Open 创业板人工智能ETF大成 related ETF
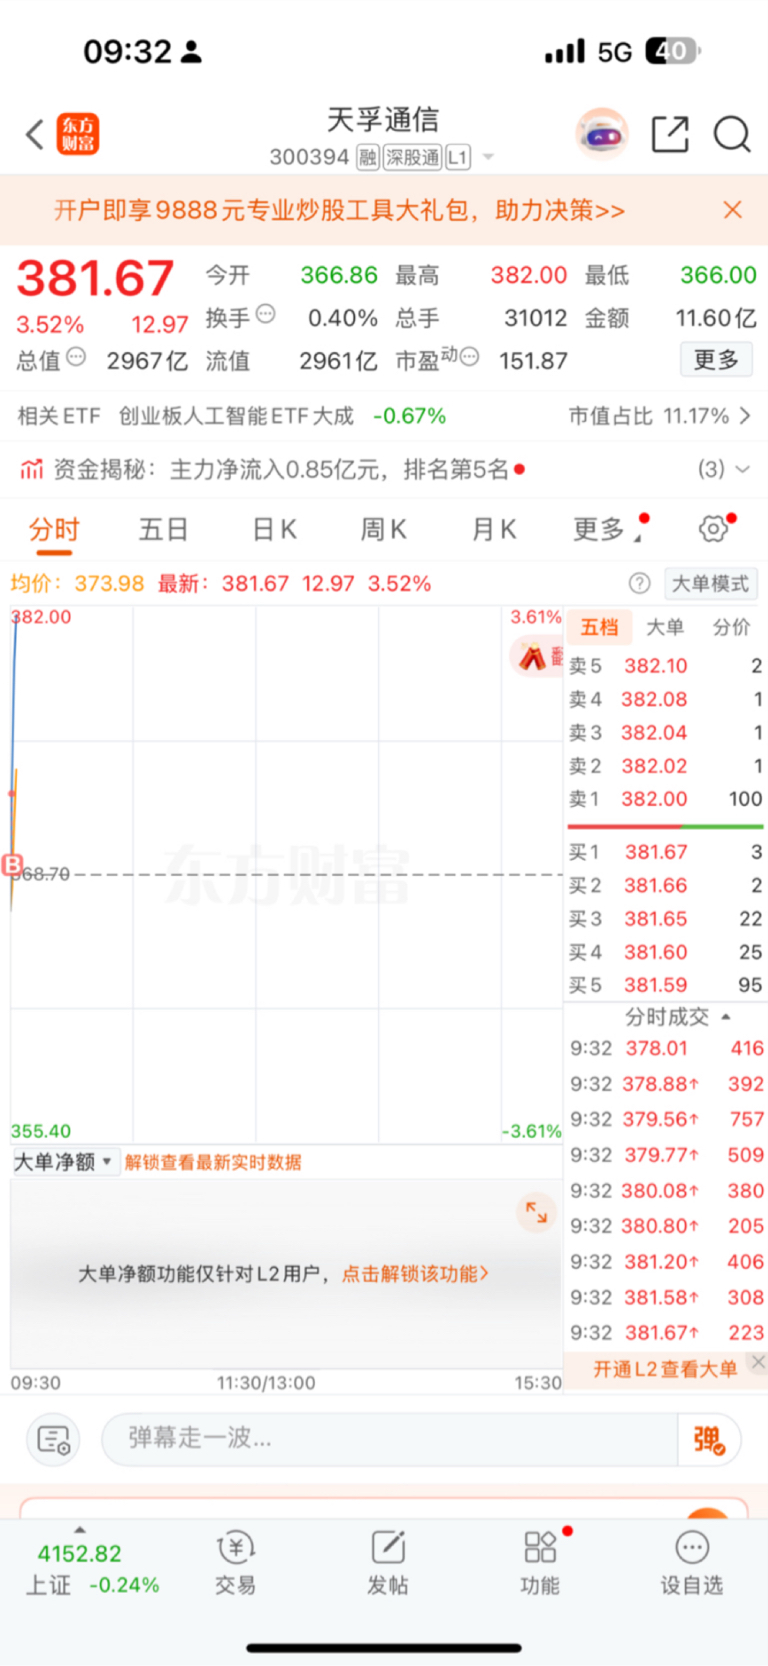 (236, 416)
